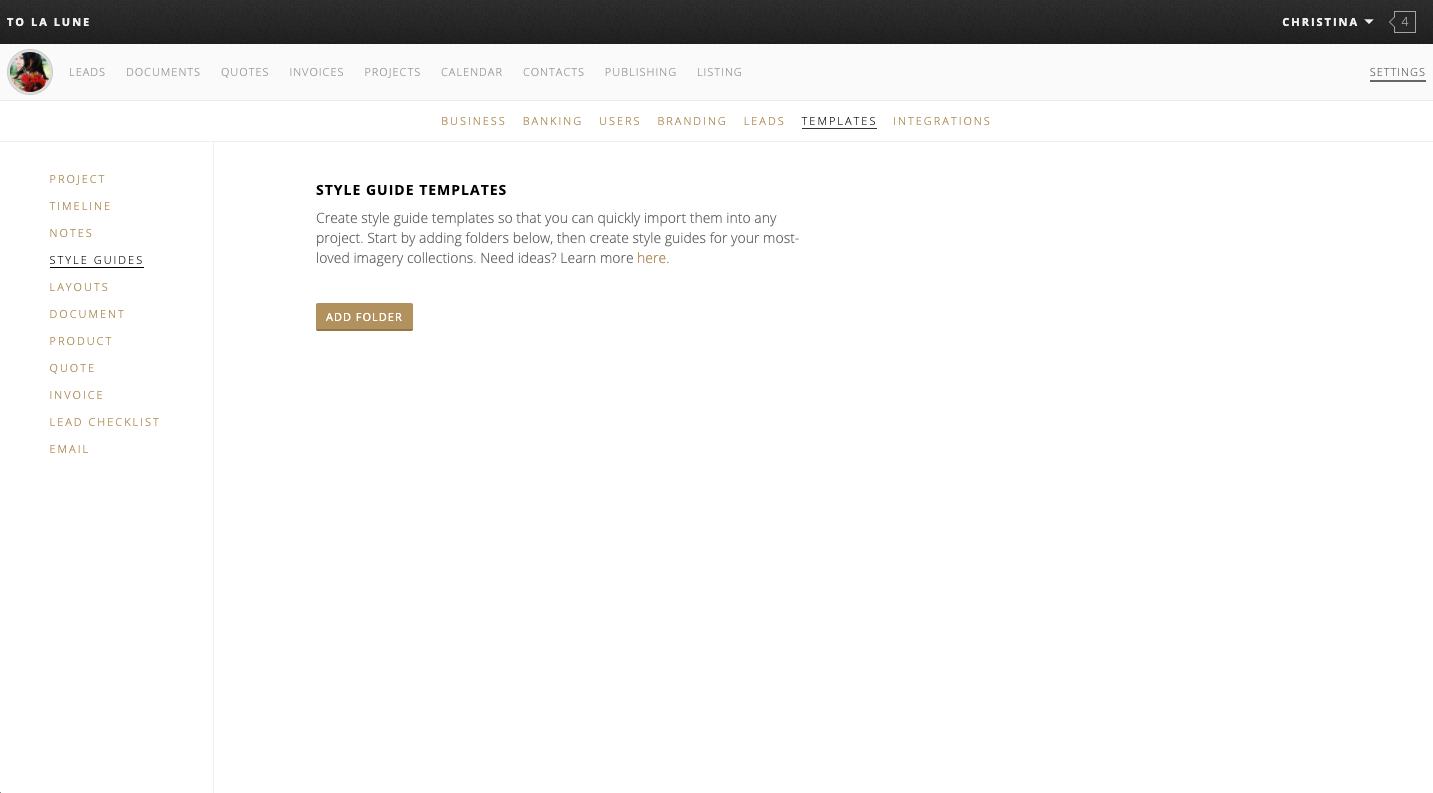This screenshot has height=793, width=1433.
Task: Open the CHRISTINA account dropdown
Action: 1327,21
